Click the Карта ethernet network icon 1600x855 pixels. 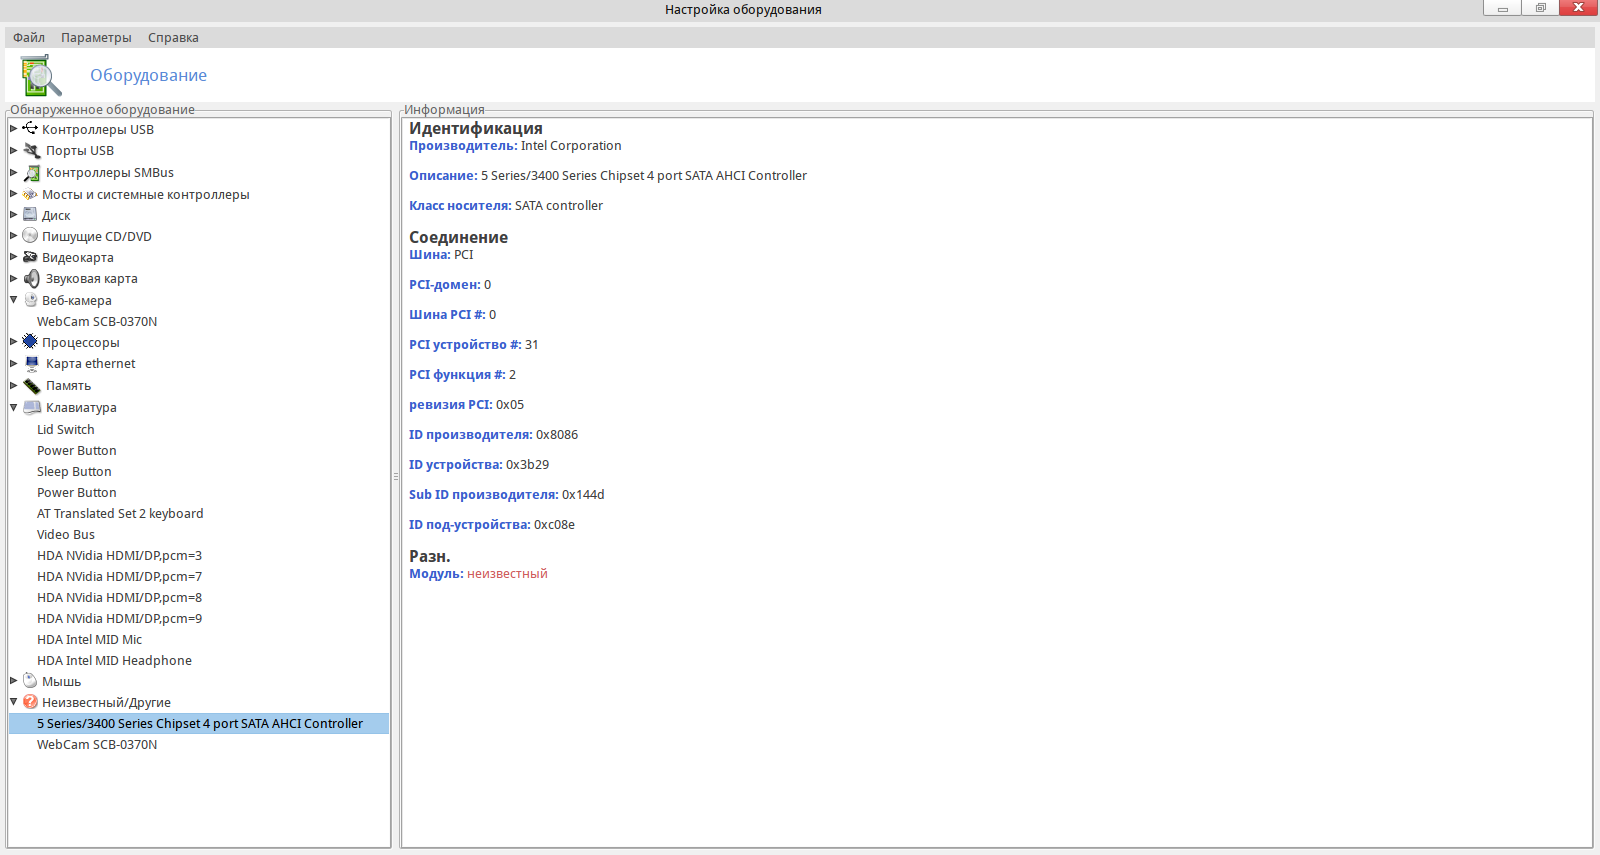(32, 363)
